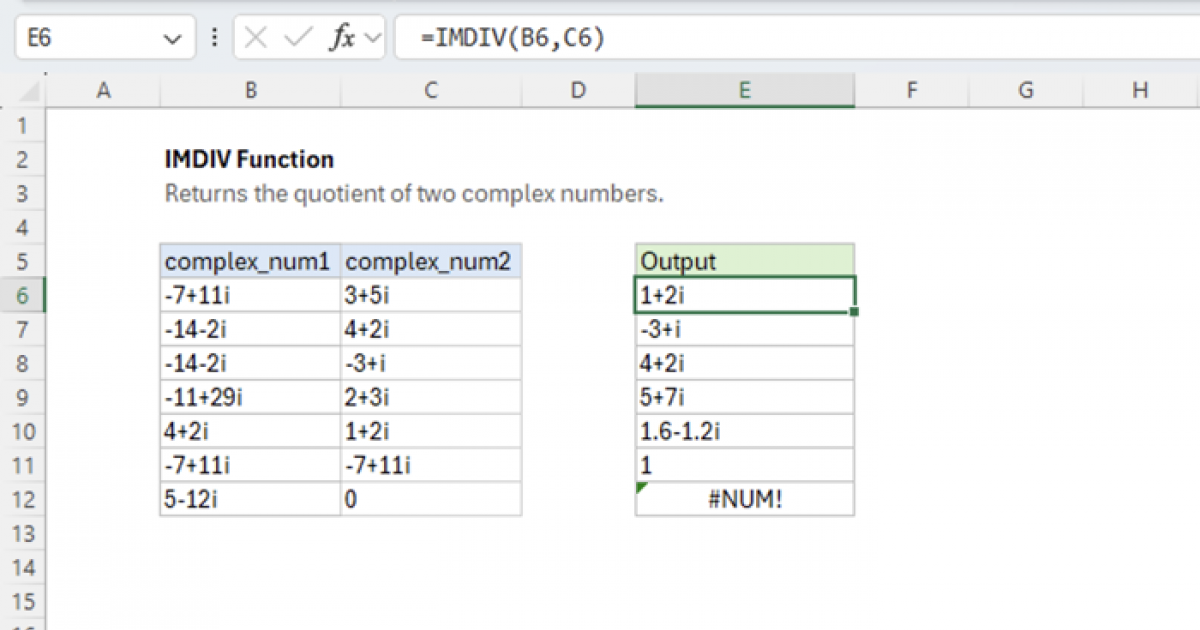Screen dimensions: 1200x630
Task: Select column E by clicking its header
Action: tap(744, 90)
